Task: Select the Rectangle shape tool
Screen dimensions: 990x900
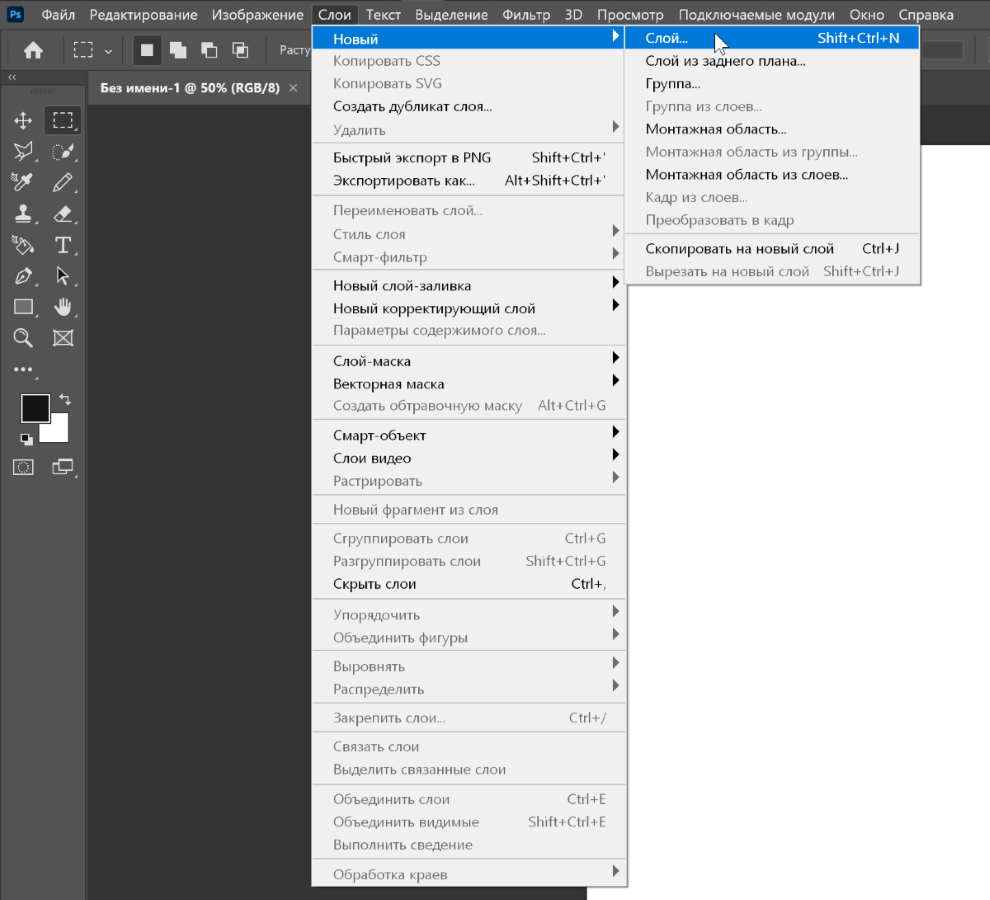Action: [23, 307]
